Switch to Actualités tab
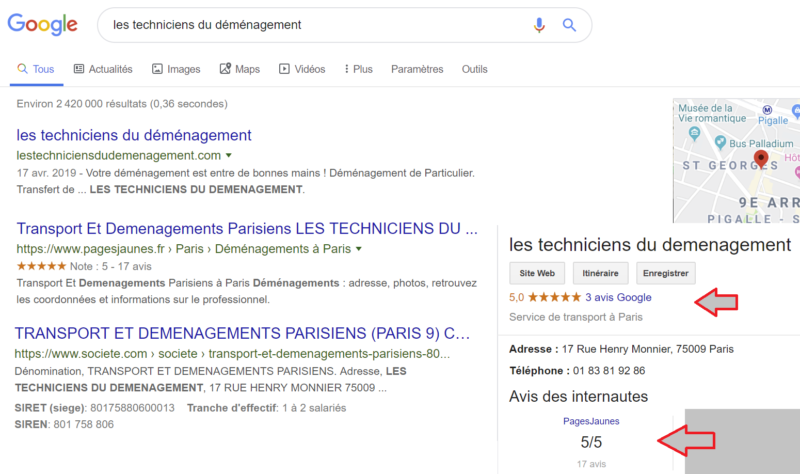The image size is (800, 474). coord(103,69)
